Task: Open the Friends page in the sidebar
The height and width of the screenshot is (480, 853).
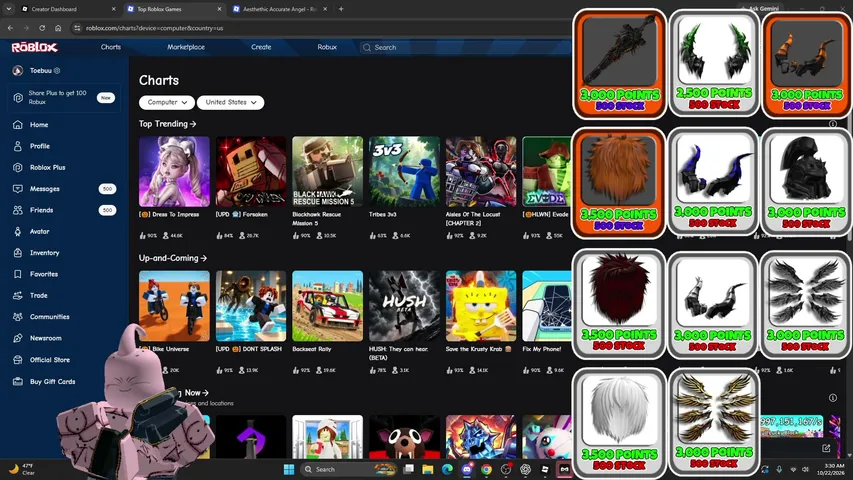Action: click(x=41, y=210)
